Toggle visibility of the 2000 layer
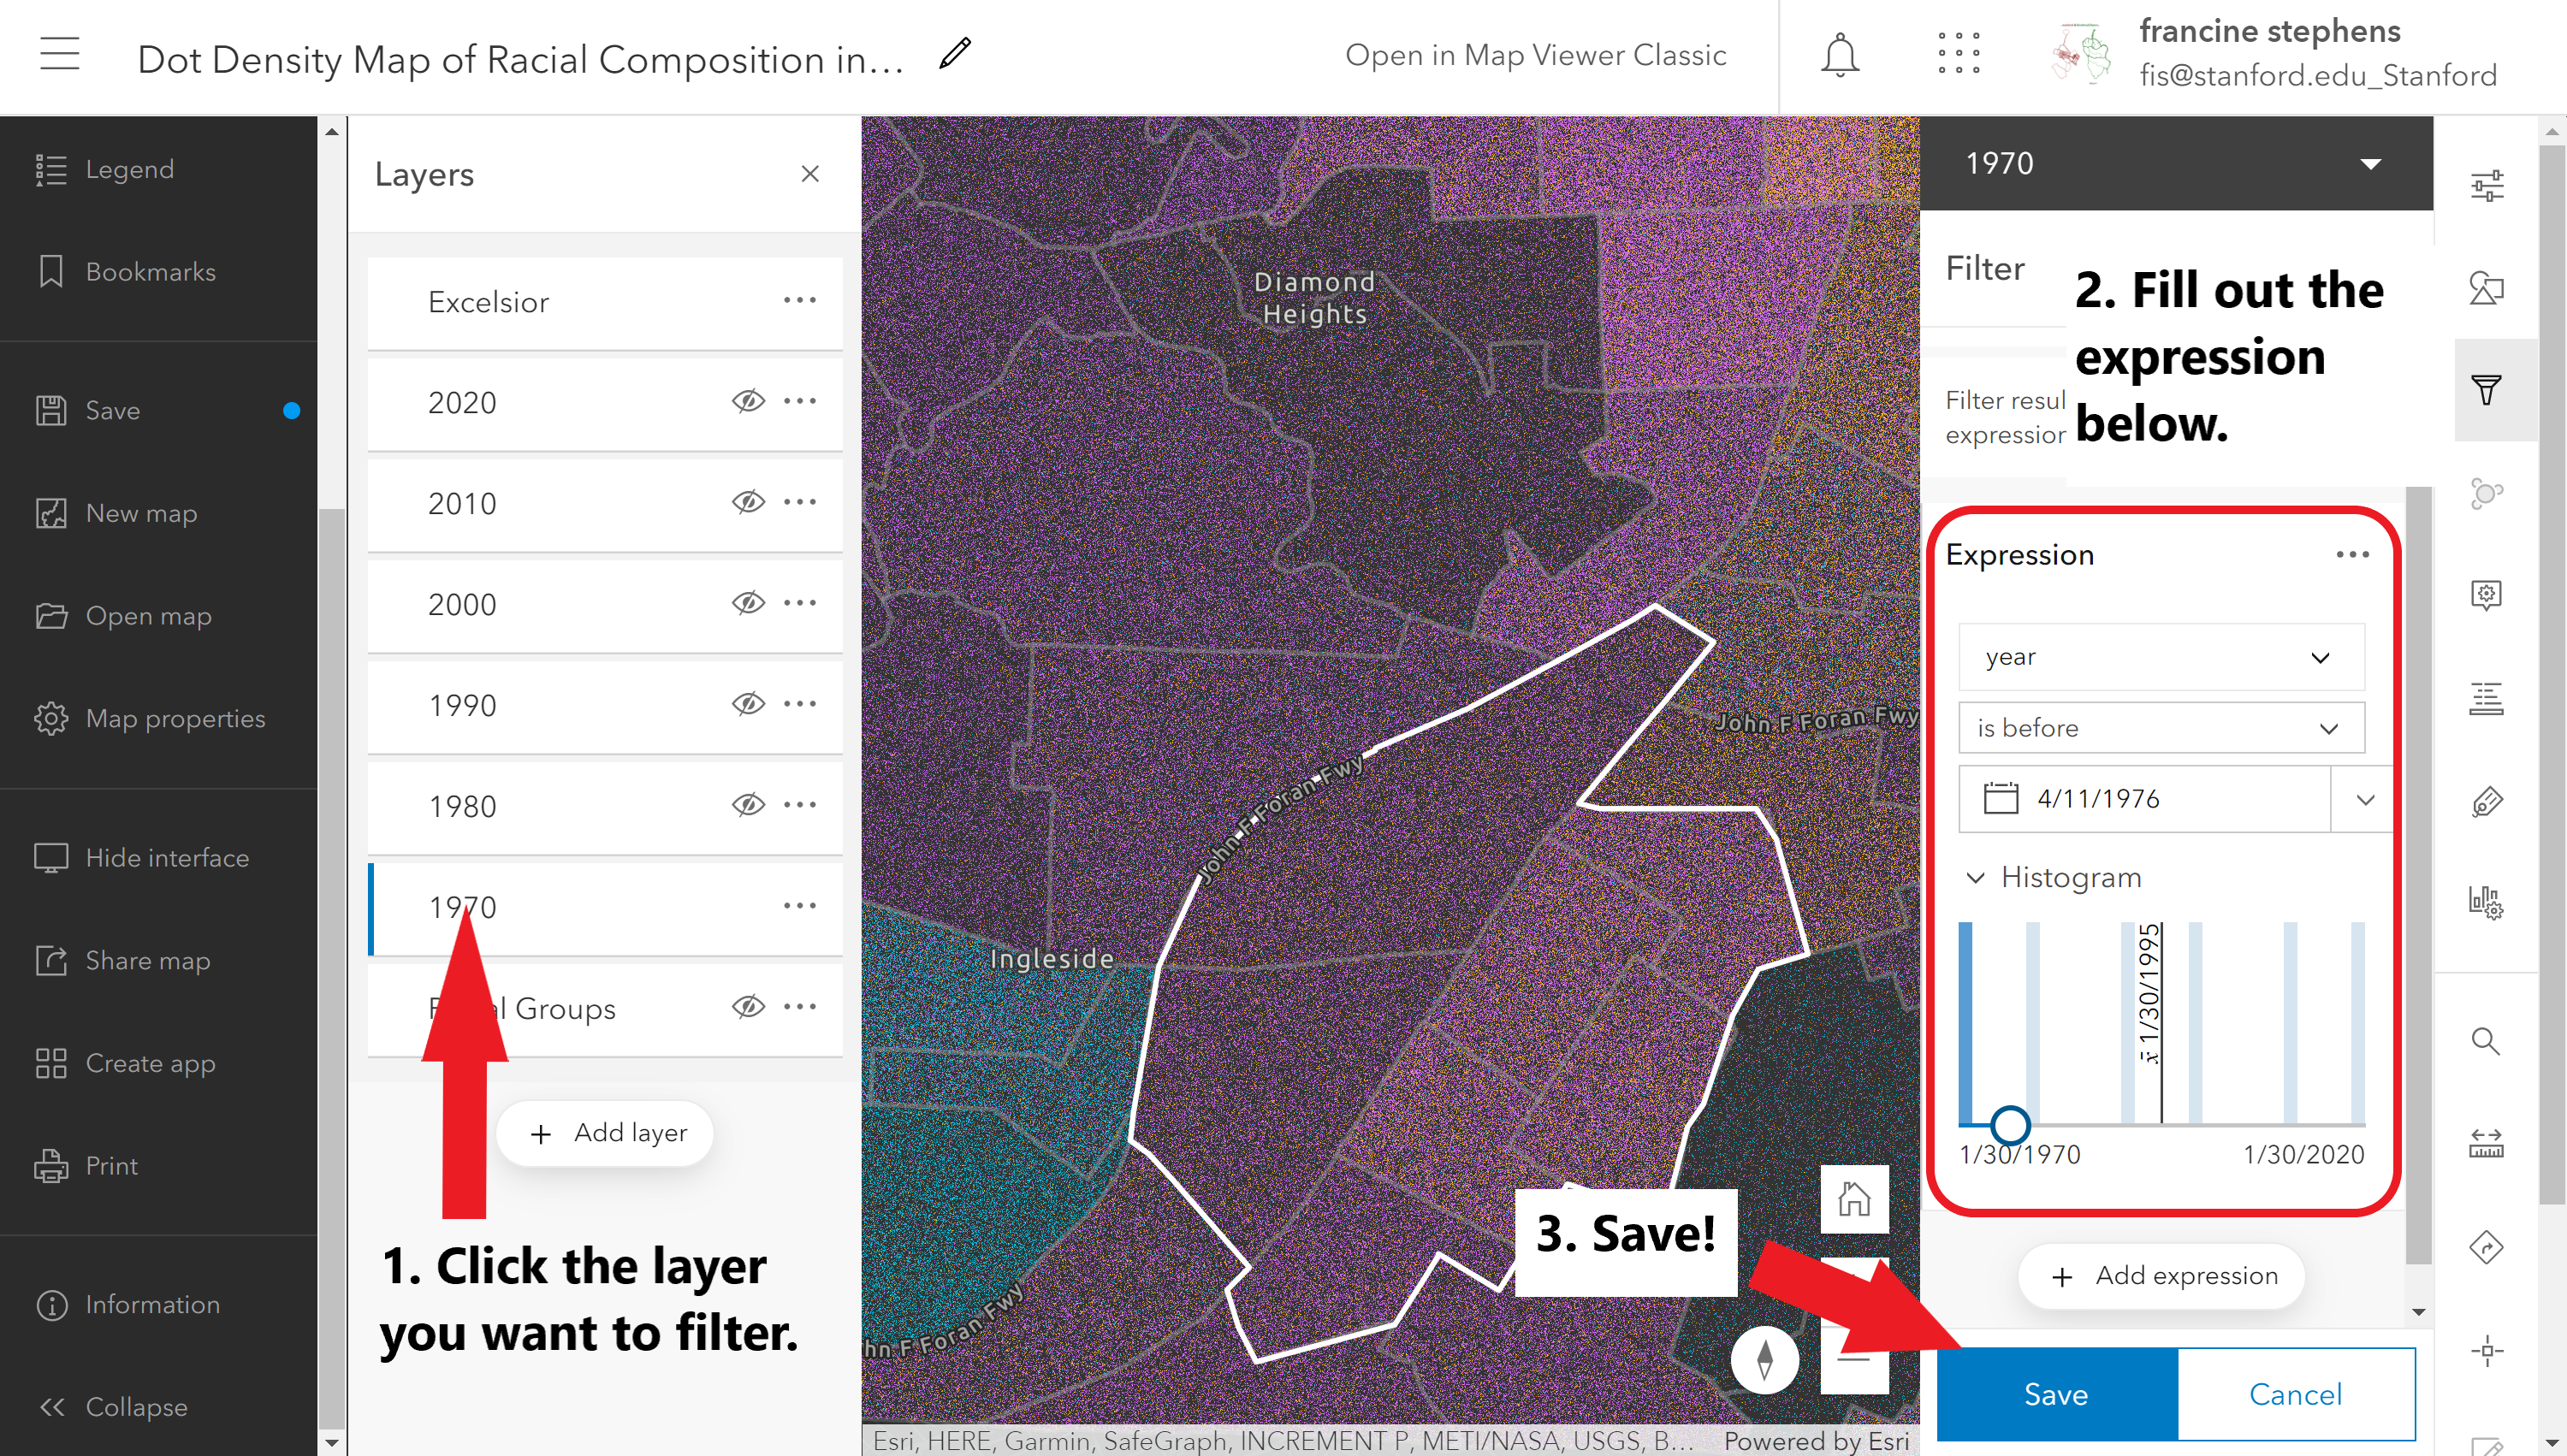 coord(747,603)
